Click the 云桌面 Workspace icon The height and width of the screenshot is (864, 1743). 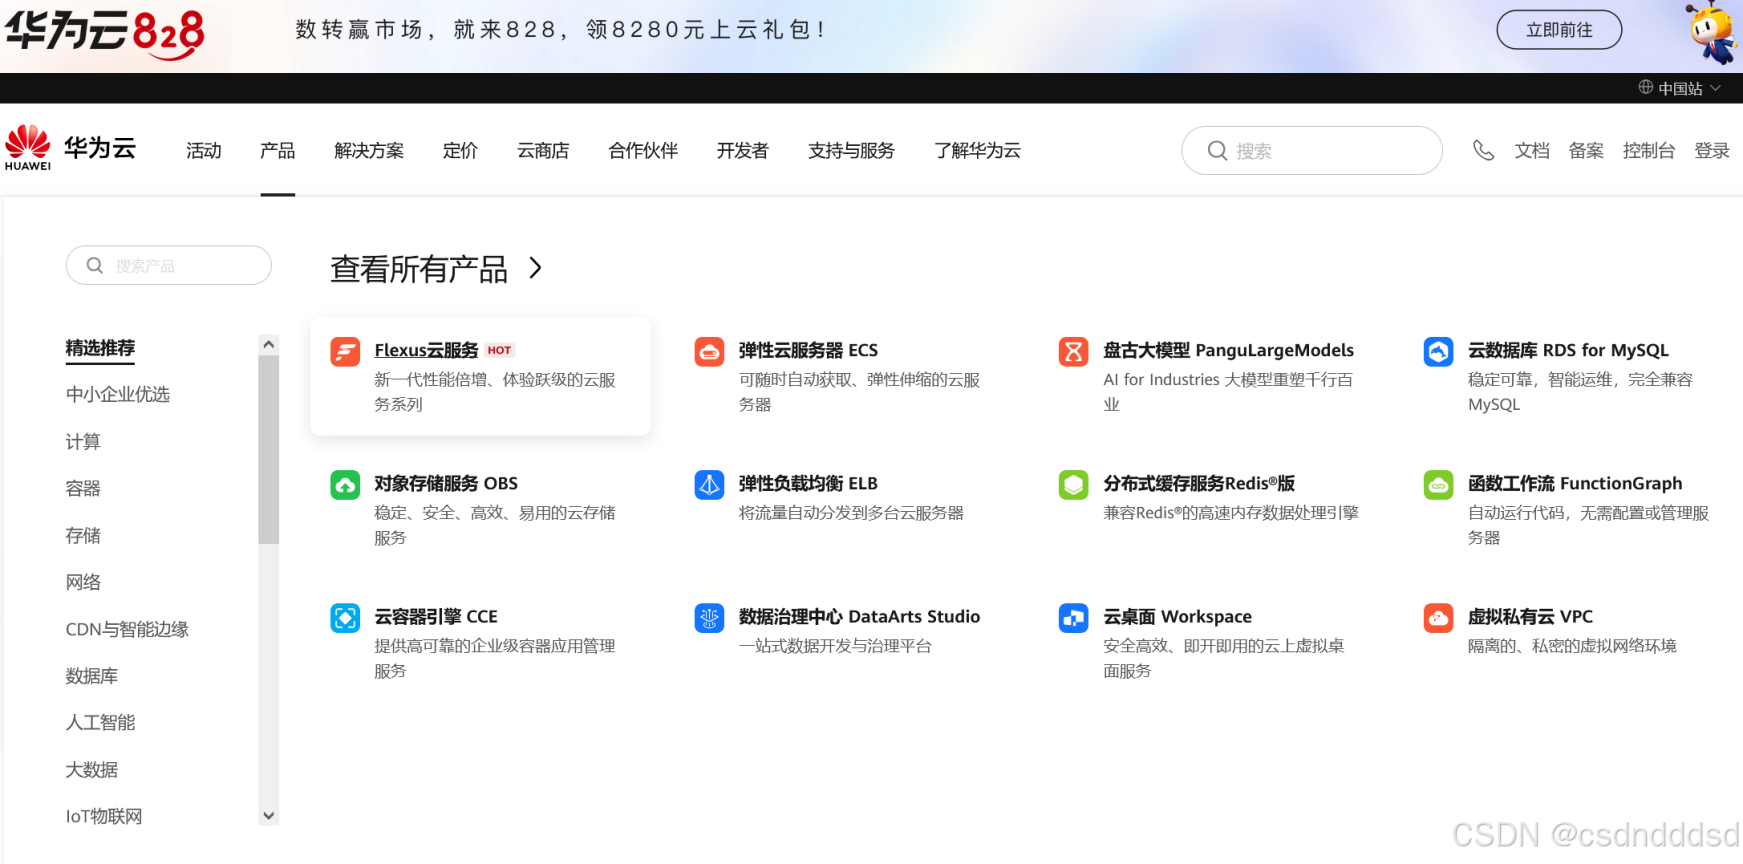(x=1073, y=618)
